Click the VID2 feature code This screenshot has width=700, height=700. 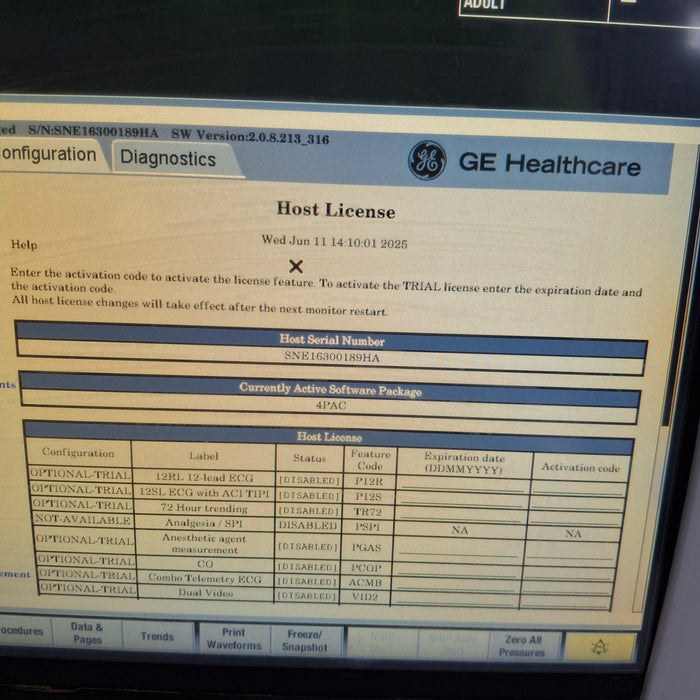pyautogui.click(x=365, y=596)
